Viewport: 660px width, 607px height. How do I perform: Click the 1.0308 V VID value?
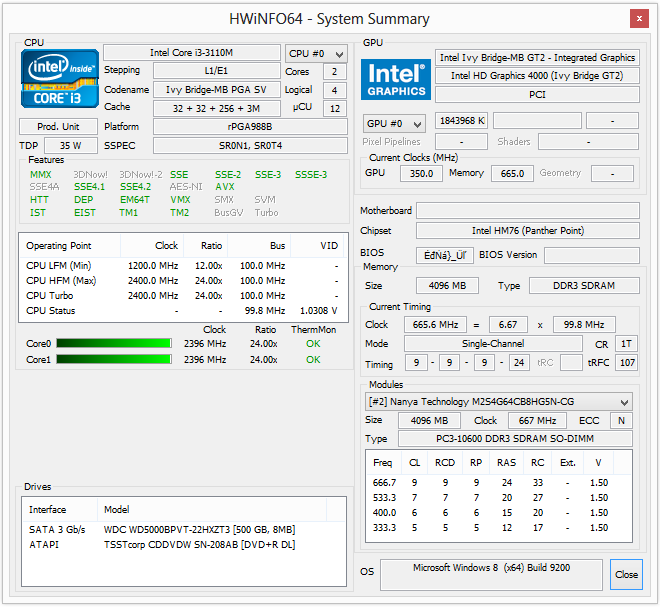coord(319,311)
